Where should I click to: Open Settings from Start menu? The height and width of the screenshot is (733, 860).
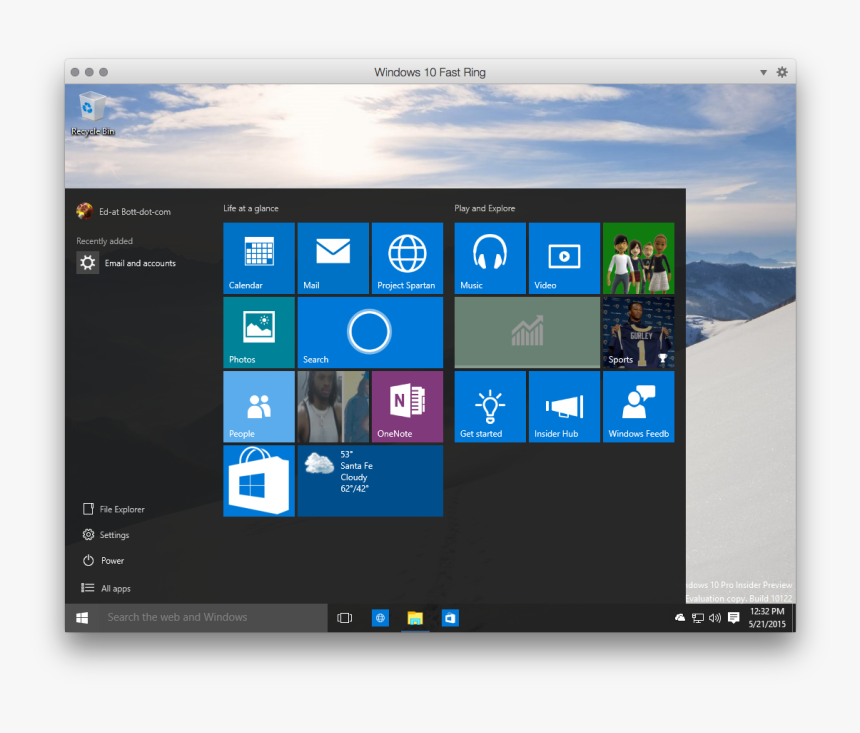[x=106, y=534]
